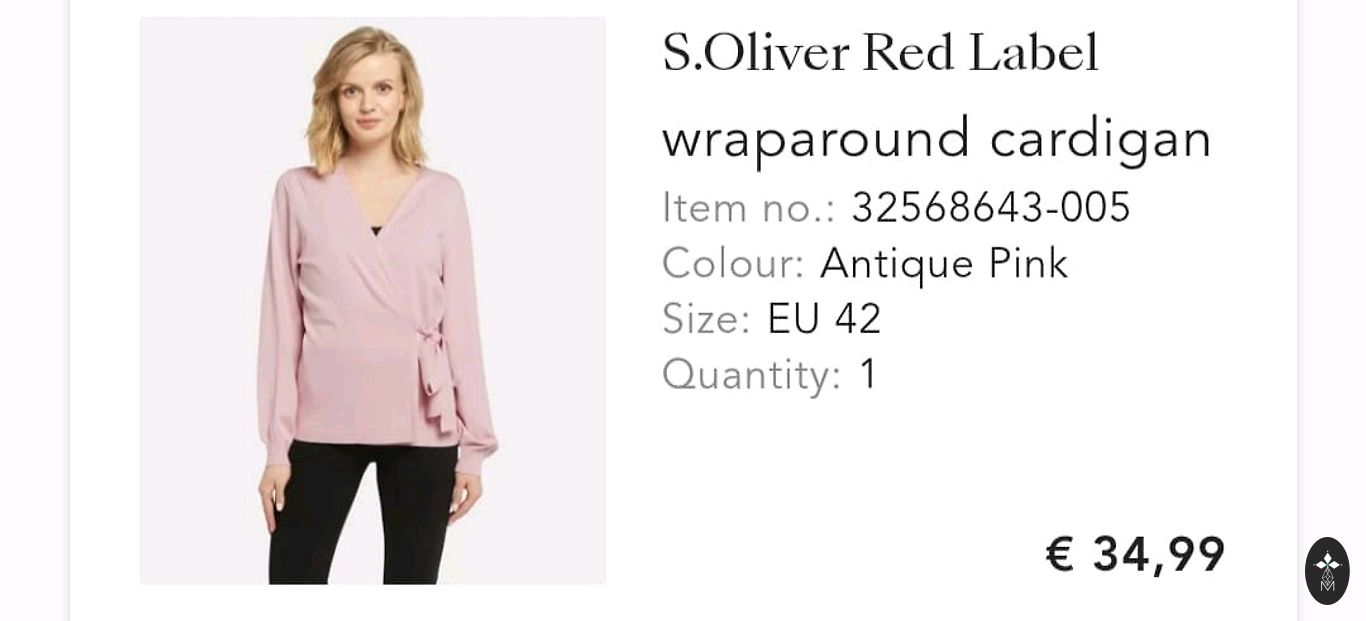
Task: Click the Item no. label
Action: 748,208
